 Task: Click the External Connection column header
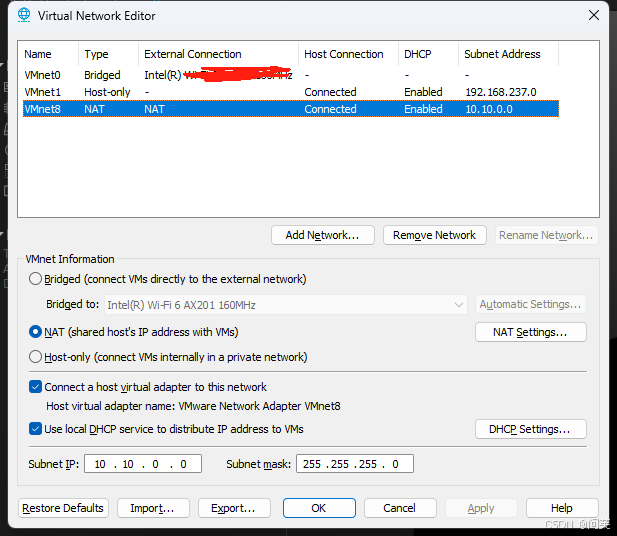218,54
